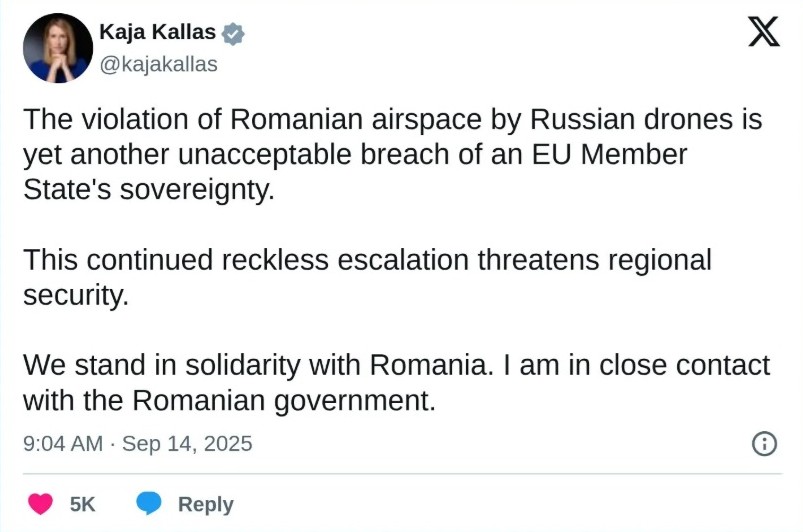Viewport: 803px width, 532px height.
Task: Open the tweet info icon
Action: pos(764,443)
